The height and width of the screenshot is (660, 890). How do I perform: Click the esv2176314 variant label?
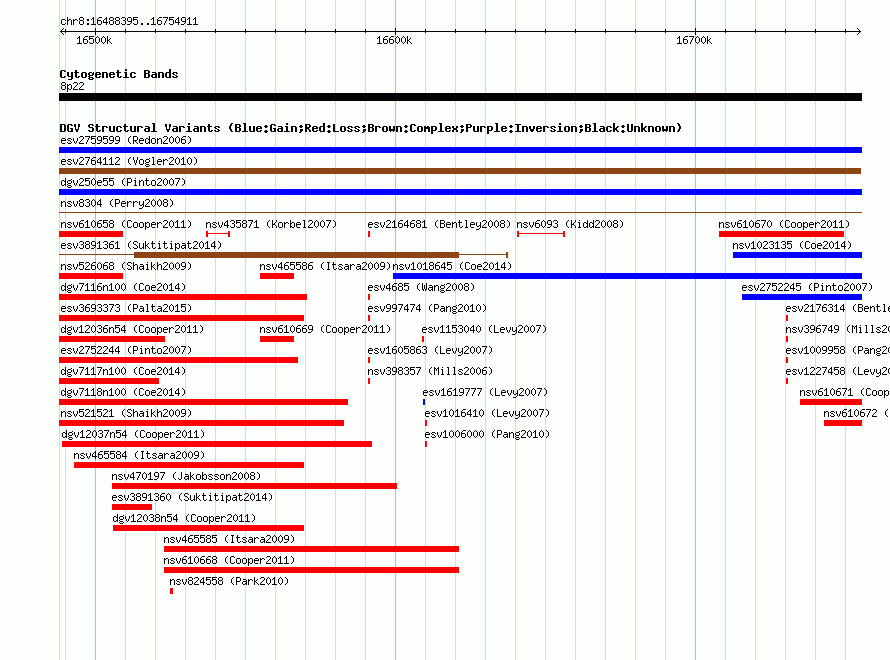click(838, 308)
